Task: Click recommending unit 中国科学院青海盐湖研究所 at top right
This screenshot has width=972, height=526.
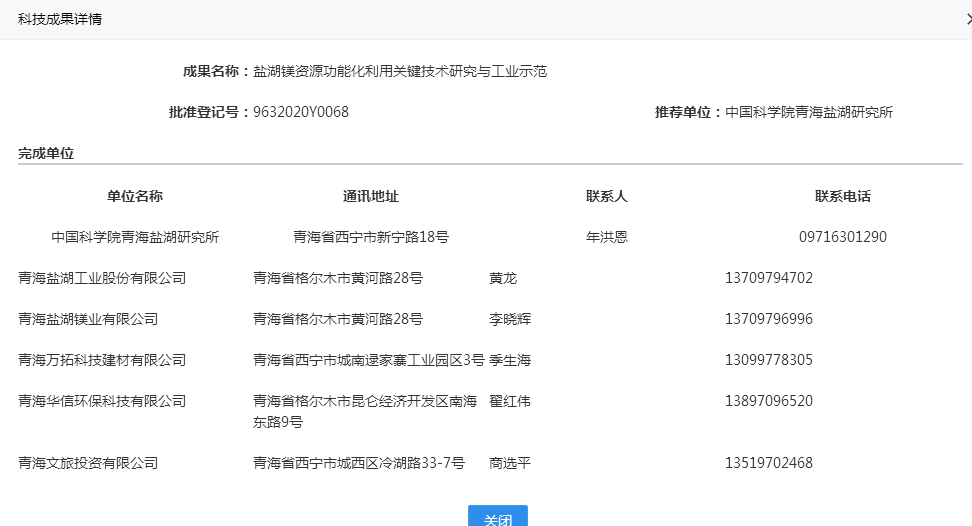Action: coord(809,112)
